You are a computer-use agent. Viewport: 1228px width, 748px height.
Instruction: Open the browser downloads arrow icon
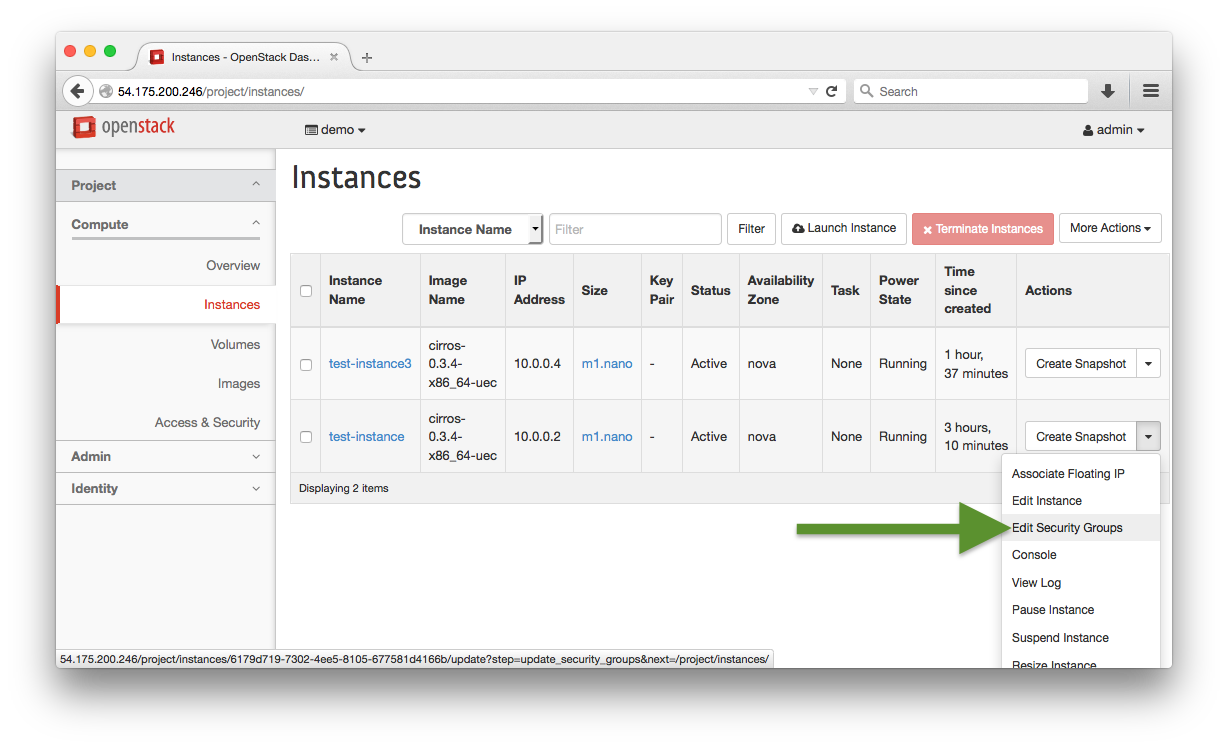(x=1108, y=91)
